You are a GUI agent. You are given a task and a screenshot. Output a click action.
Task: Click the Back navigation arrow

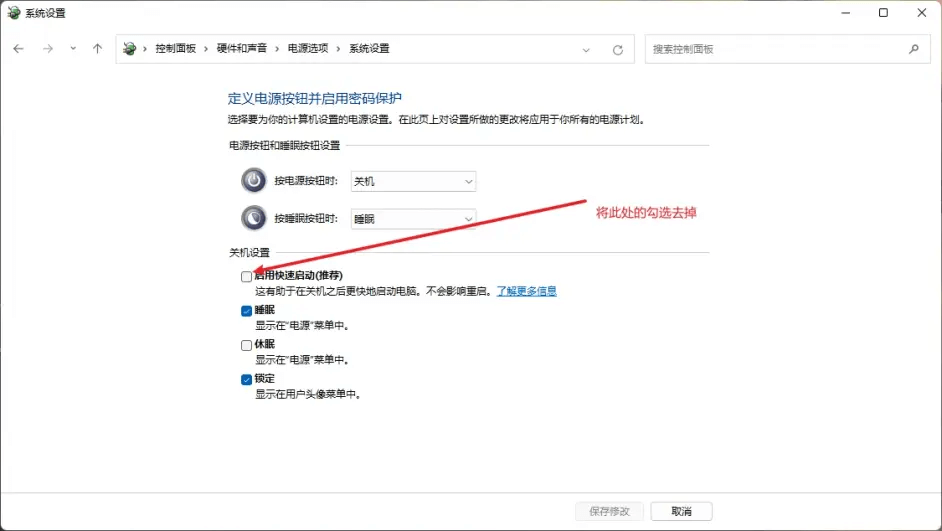coord(19,49)
